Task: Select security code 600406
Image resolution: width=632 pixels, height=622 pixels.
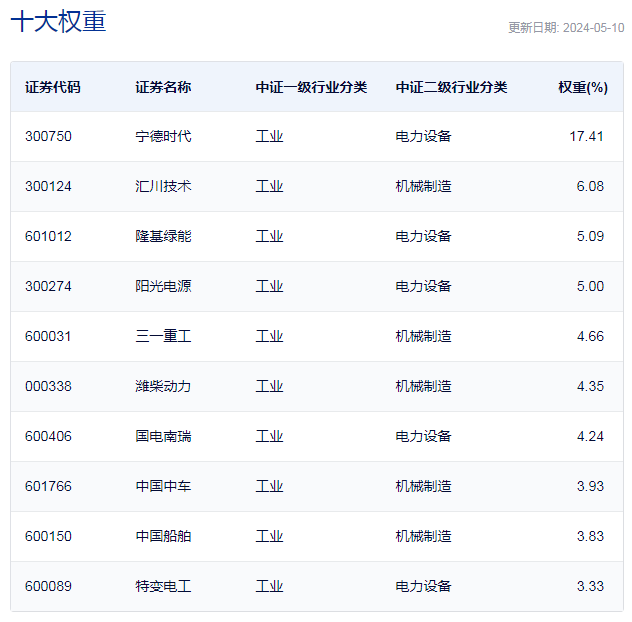Action: point(48,436)
